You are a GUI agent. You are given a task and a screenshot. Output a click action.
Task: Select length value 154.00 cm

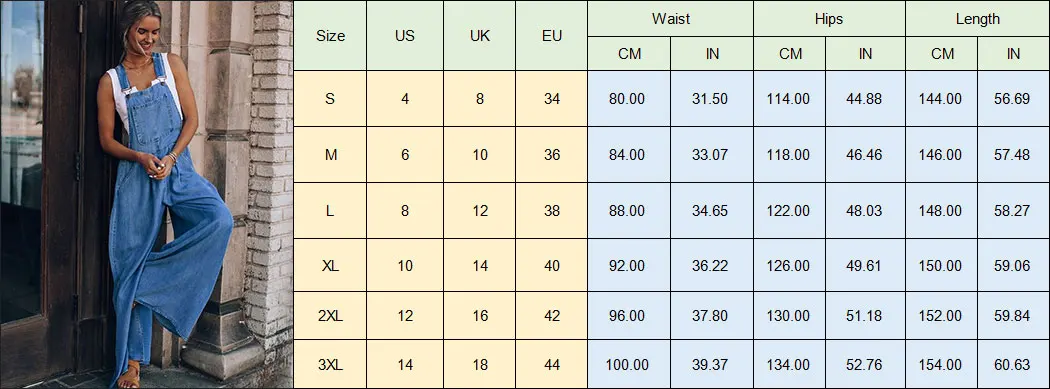(x=942, y=364)
